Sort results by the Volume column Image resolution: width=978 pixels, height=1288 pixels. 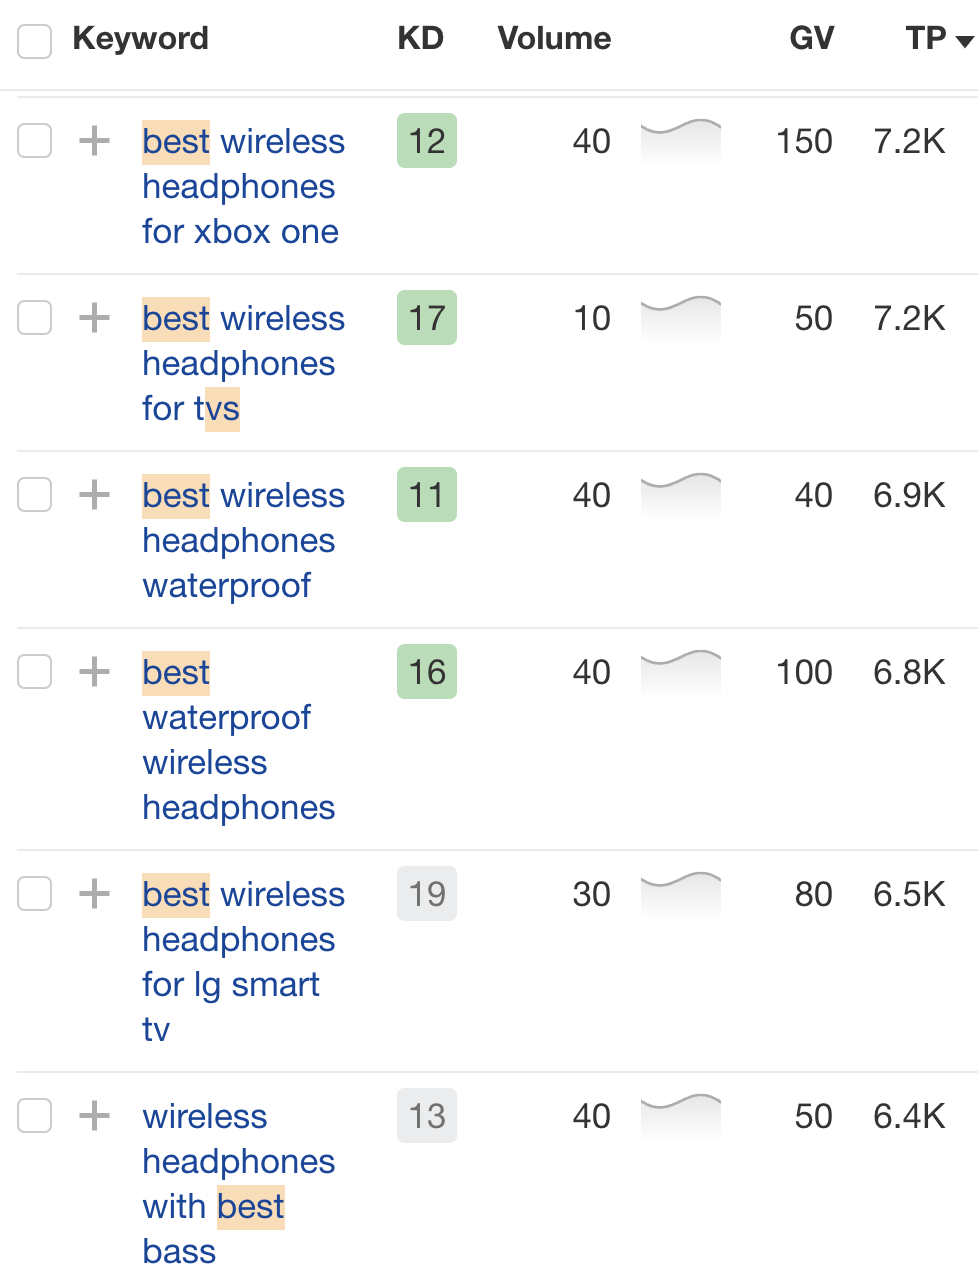pyautogui.click(x=553, y=38)
